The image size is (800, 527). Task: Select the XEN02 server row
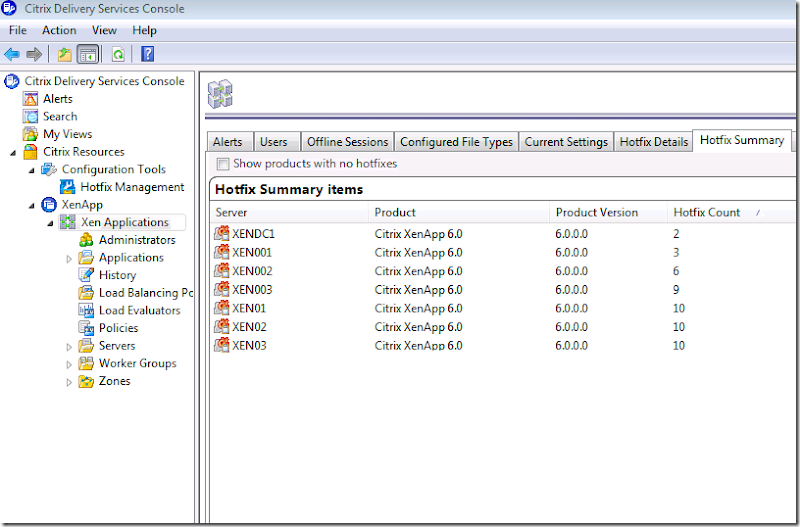pos(503,327)
